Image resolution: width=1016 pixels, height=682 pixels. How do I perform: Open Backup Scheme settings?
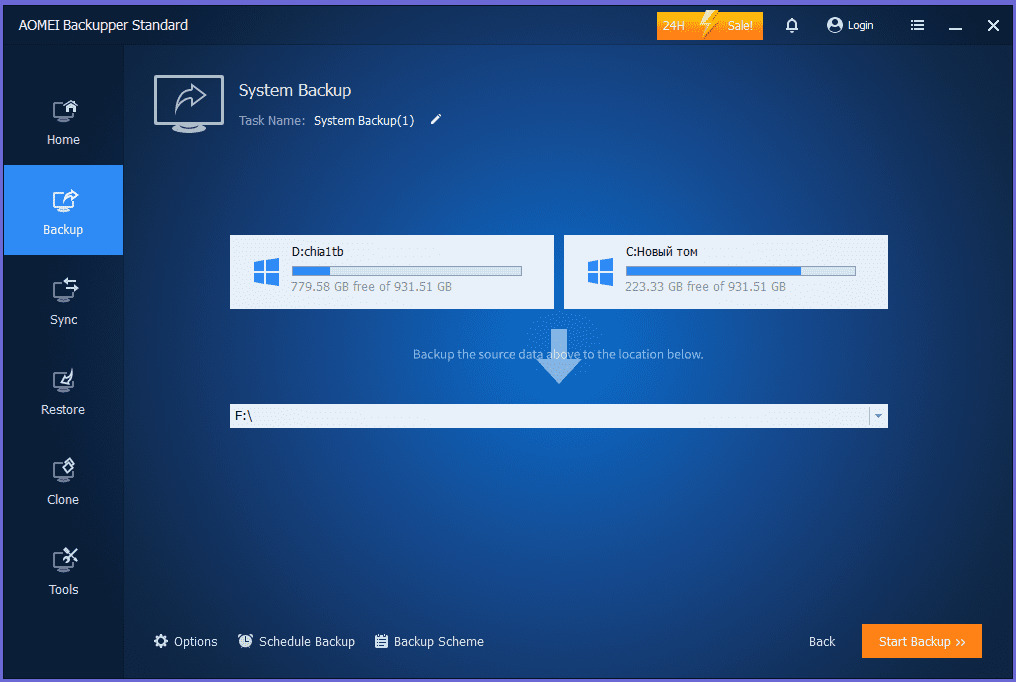(x=430, y=641)
